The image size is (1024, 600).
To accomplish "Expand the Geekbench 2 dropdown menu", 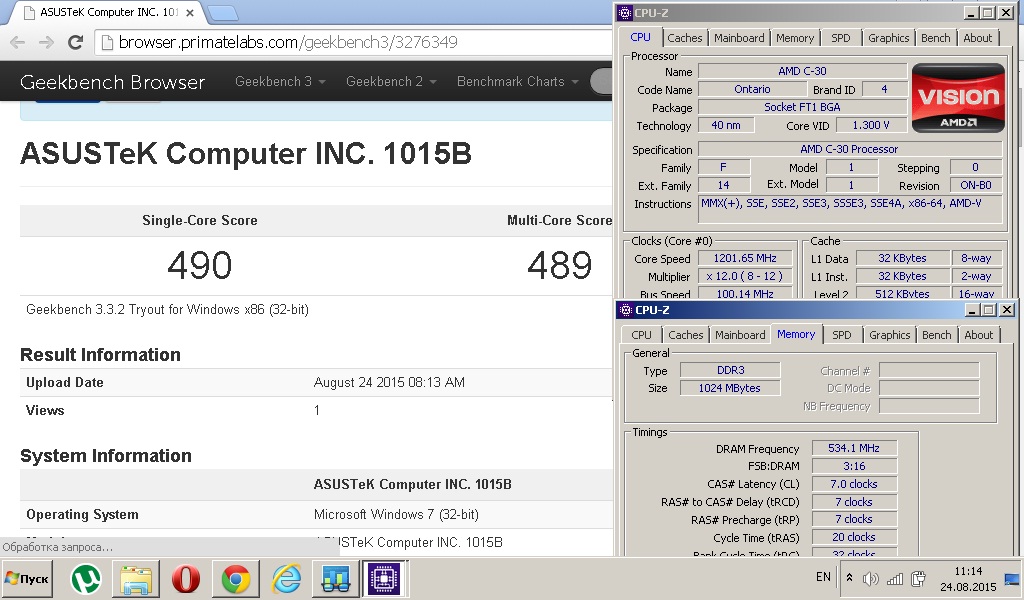I will (x=391, y=82).
